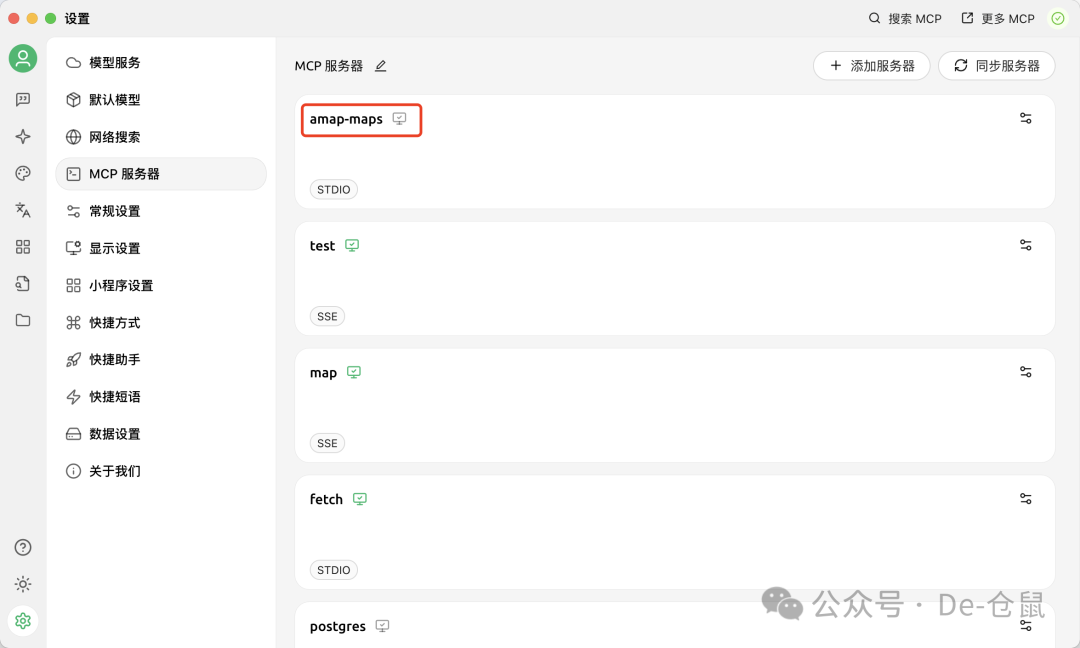Click the 添加服务器 button
Image resolution: width=1080 pixels, height=648 pixels.
(x=872, y=66)
